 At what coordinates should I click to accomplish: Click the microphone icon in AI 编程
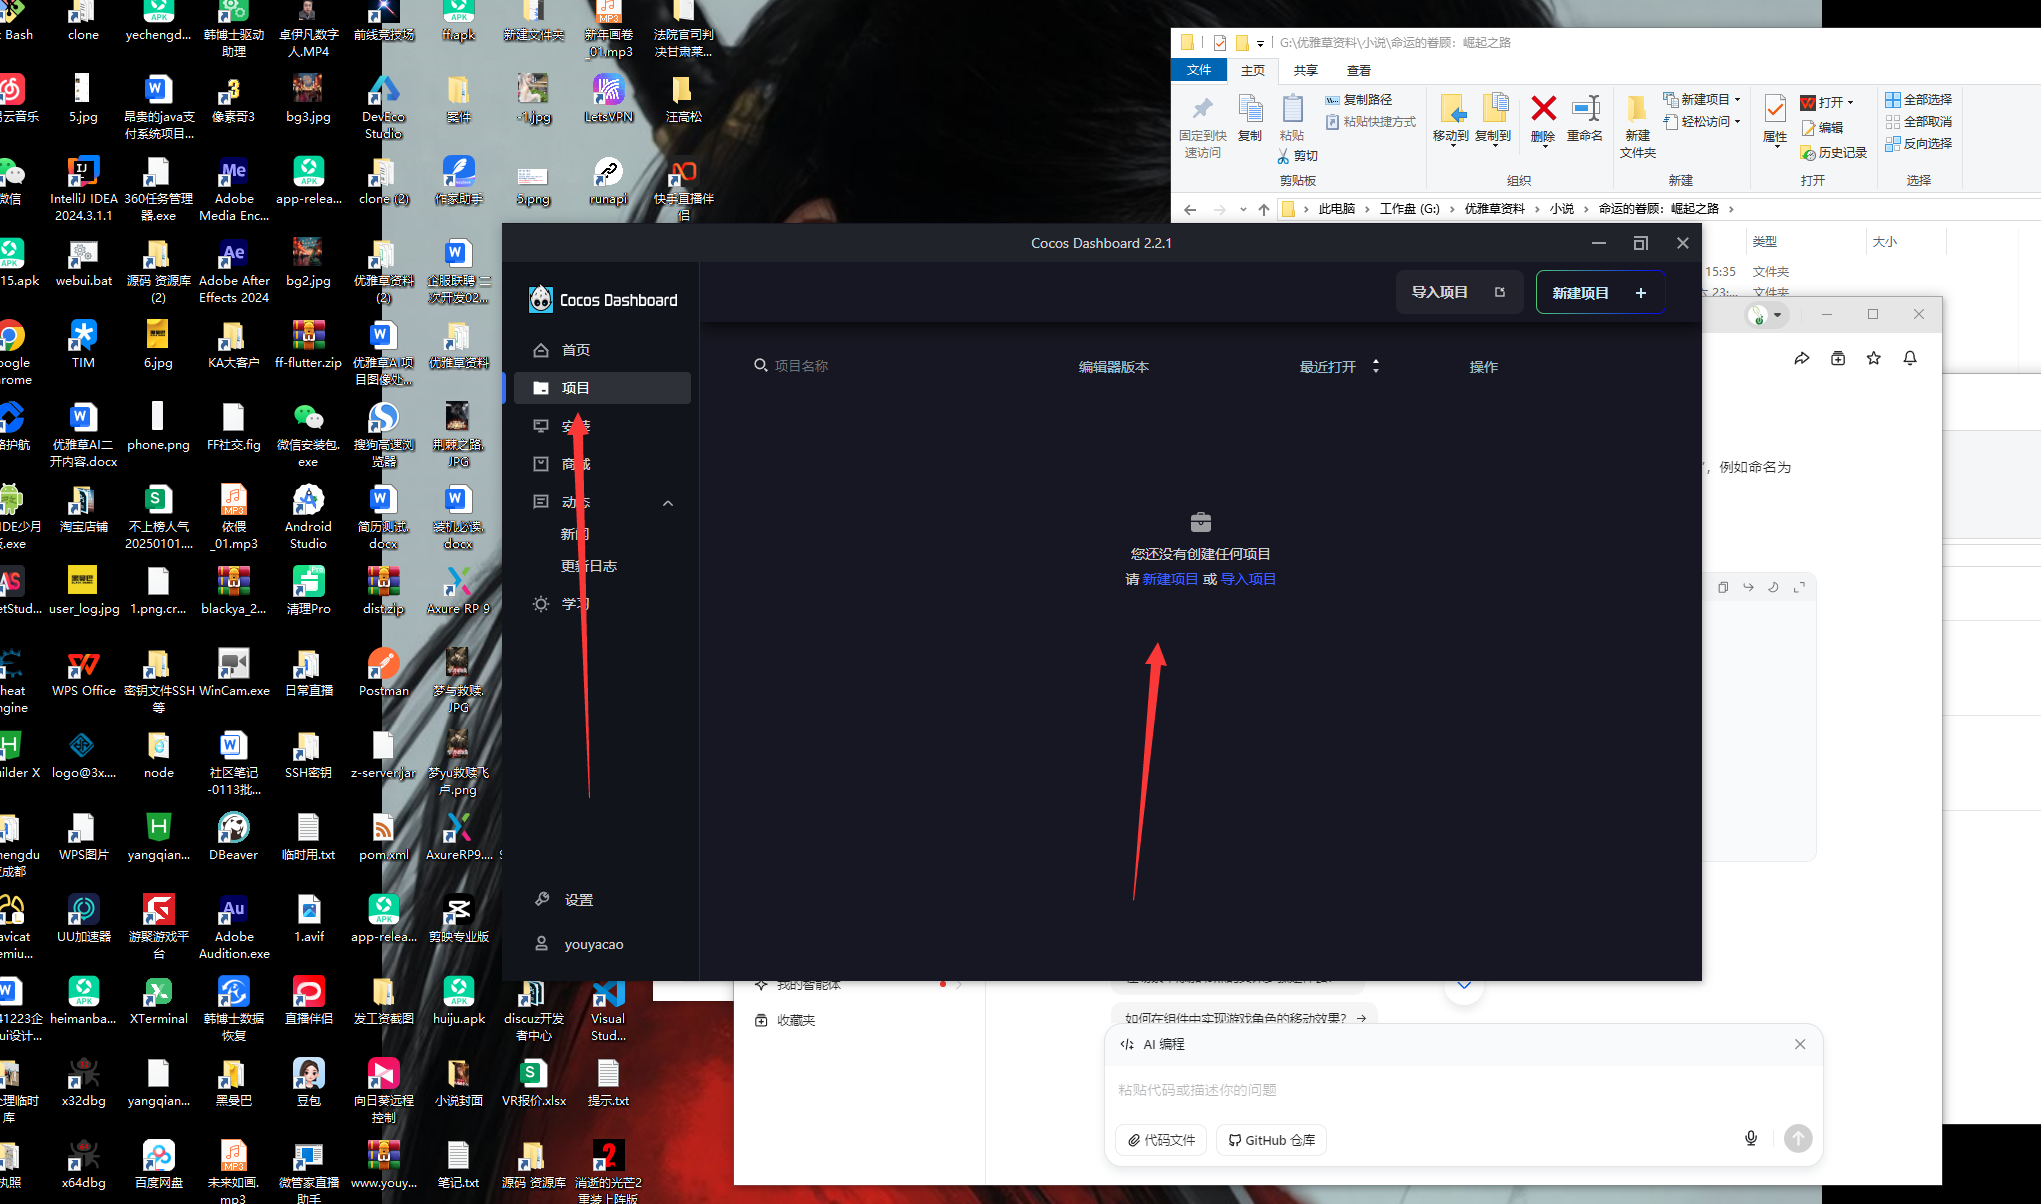(x=1751, y=1138)
